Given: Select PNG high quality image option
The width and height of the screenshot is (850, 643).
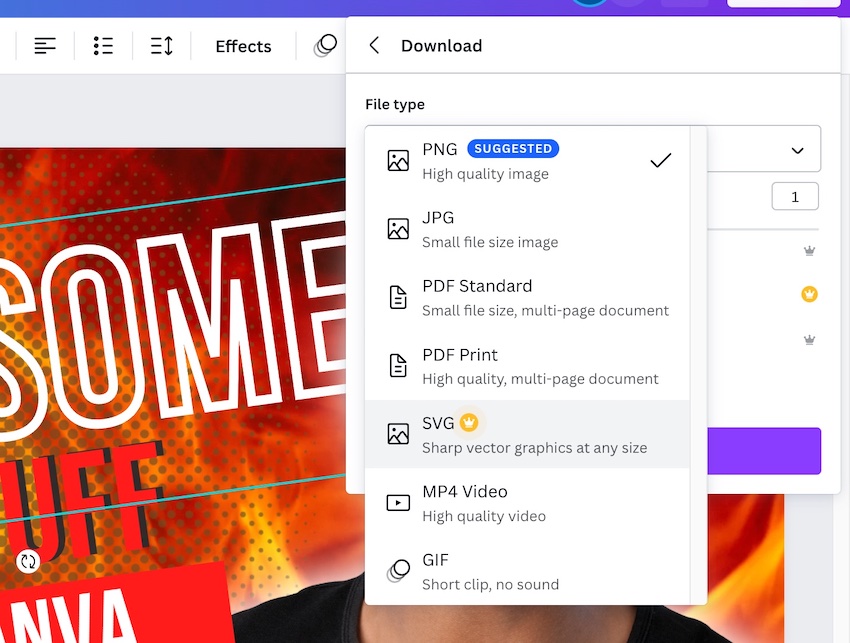Looking at the screenshot, I should 527,160.
